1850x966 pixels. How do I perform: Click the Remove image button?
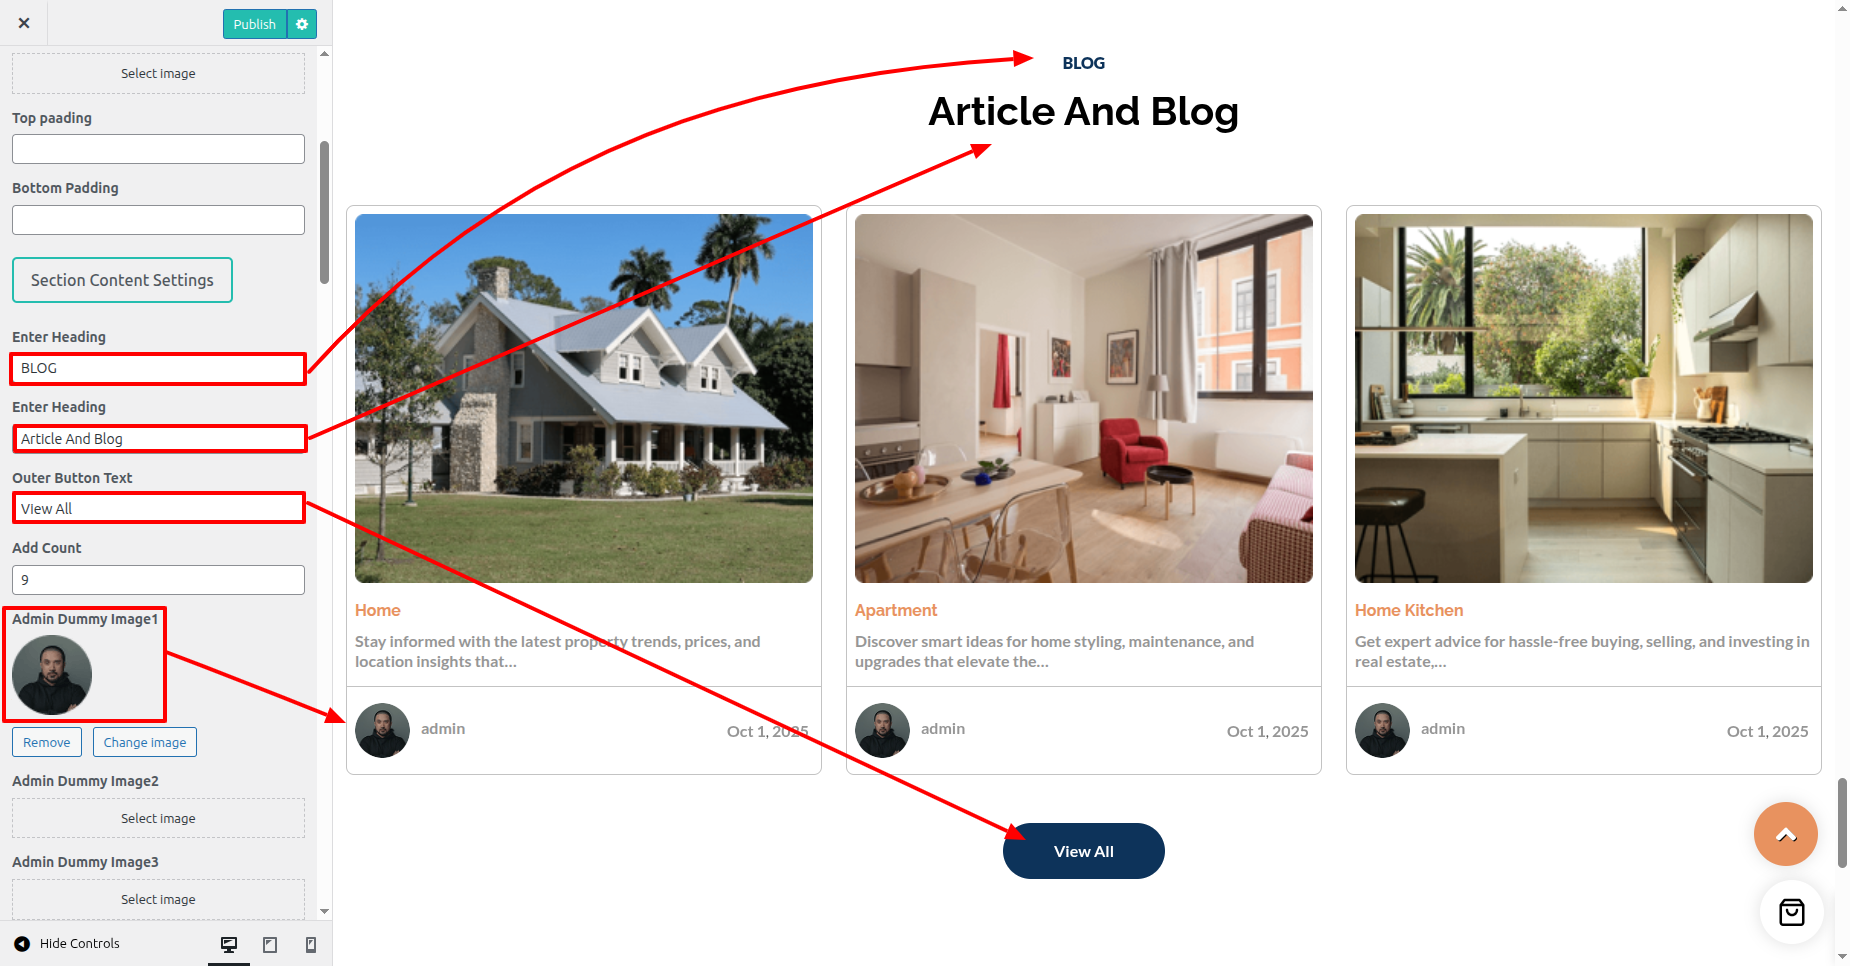click(x=47, y=742)
